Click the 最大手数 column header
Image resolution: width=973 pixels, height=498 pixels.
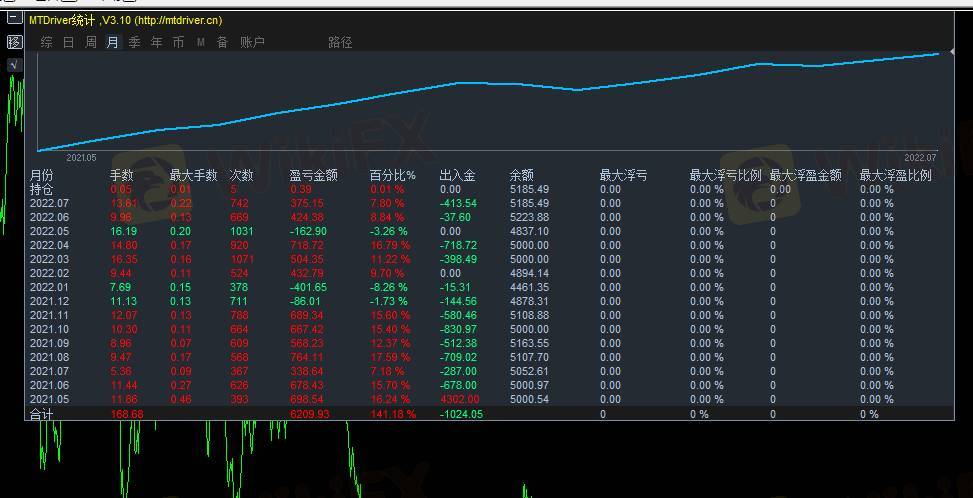pyautogui.click(x=194, y=176)
